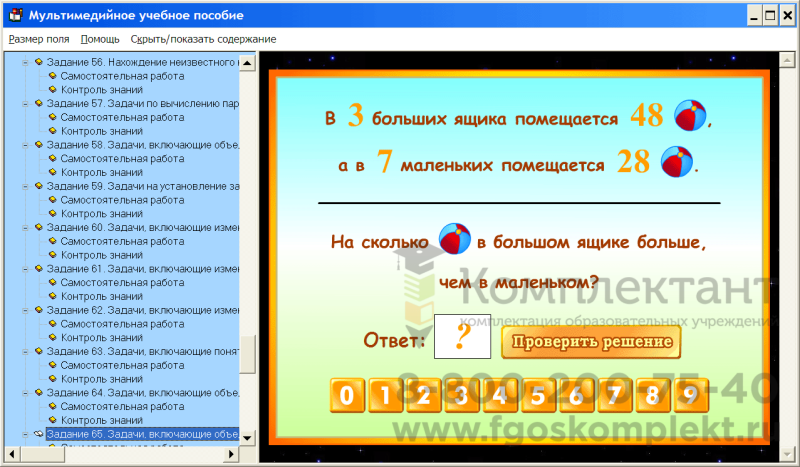Open Контроль знаний under Задание 63
The width and height of the screenshot is (800, 467).
102,379
